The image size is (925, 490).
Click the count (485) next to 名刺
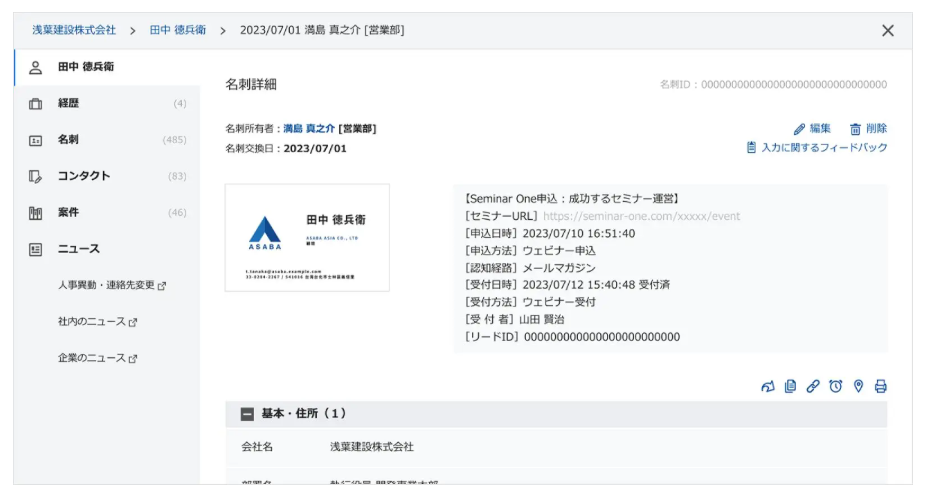(x=174, y=140)
